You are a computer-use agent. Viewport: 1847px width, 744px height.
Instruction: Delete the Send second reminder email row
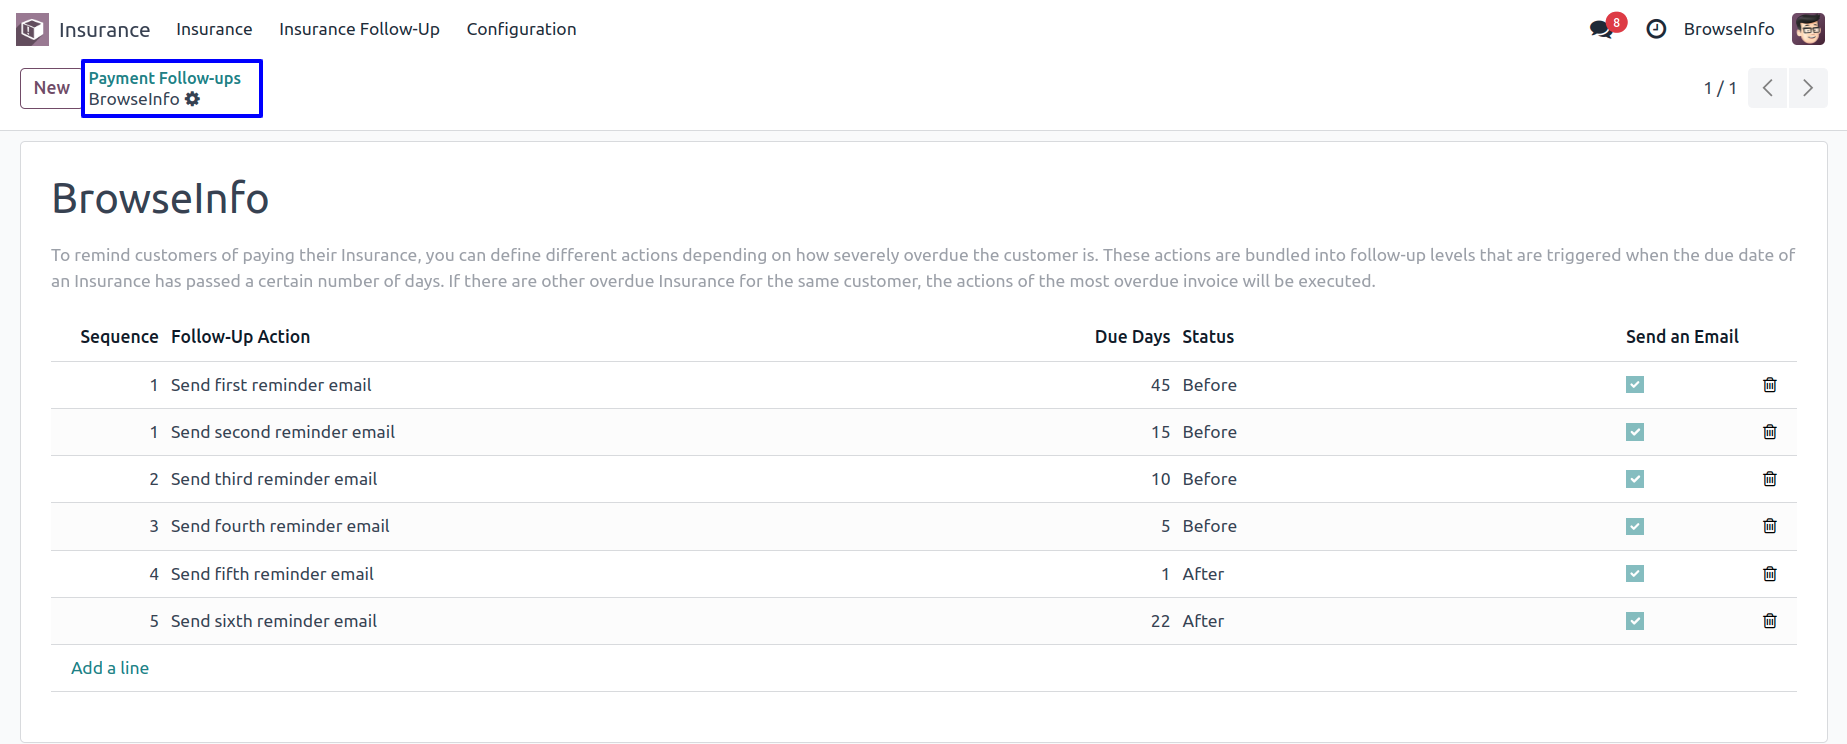tap(1770, 432)
